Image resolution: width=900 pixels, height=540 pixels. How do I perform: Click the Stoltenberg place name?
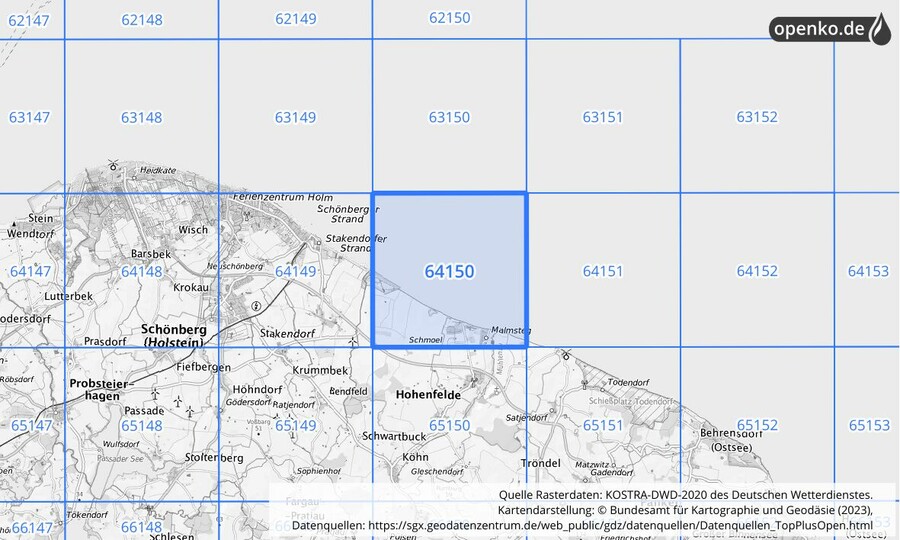click(x=214, y=458)
